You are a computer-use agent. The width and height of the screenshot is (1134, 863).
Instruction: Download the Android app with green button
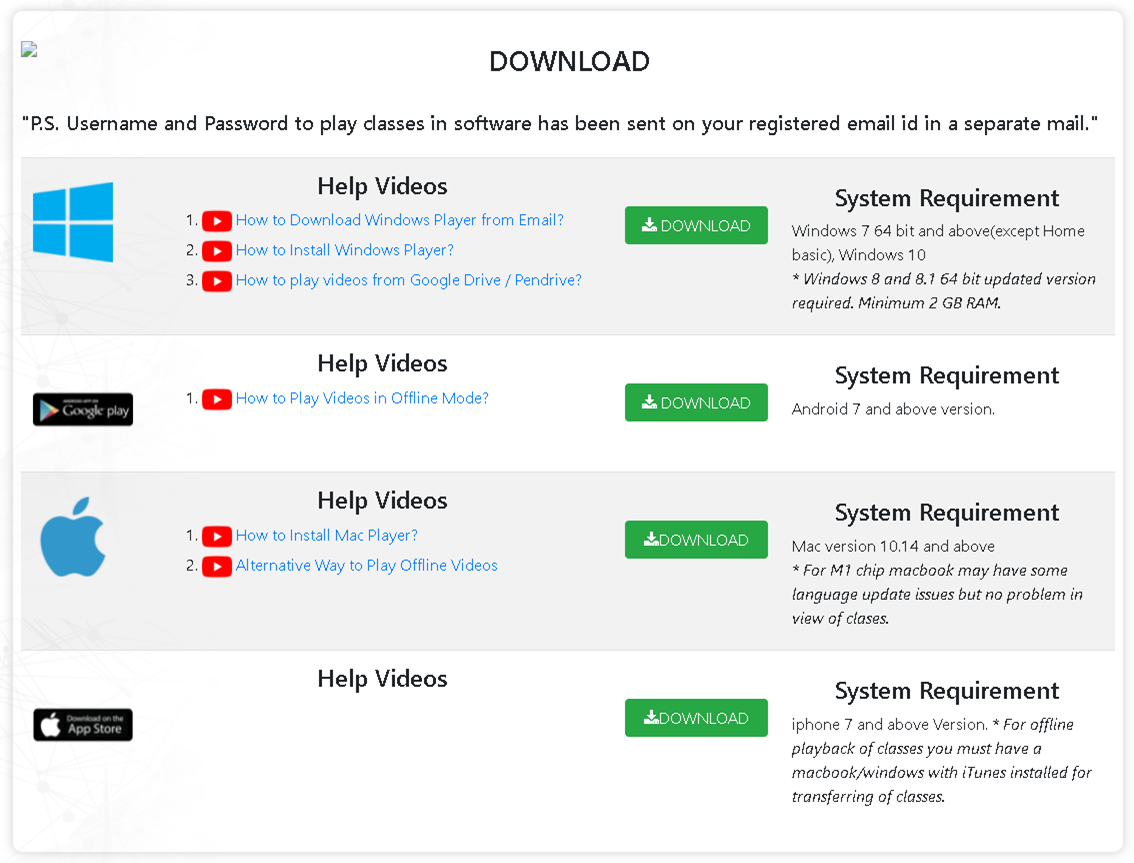click(x=696, y=403)
